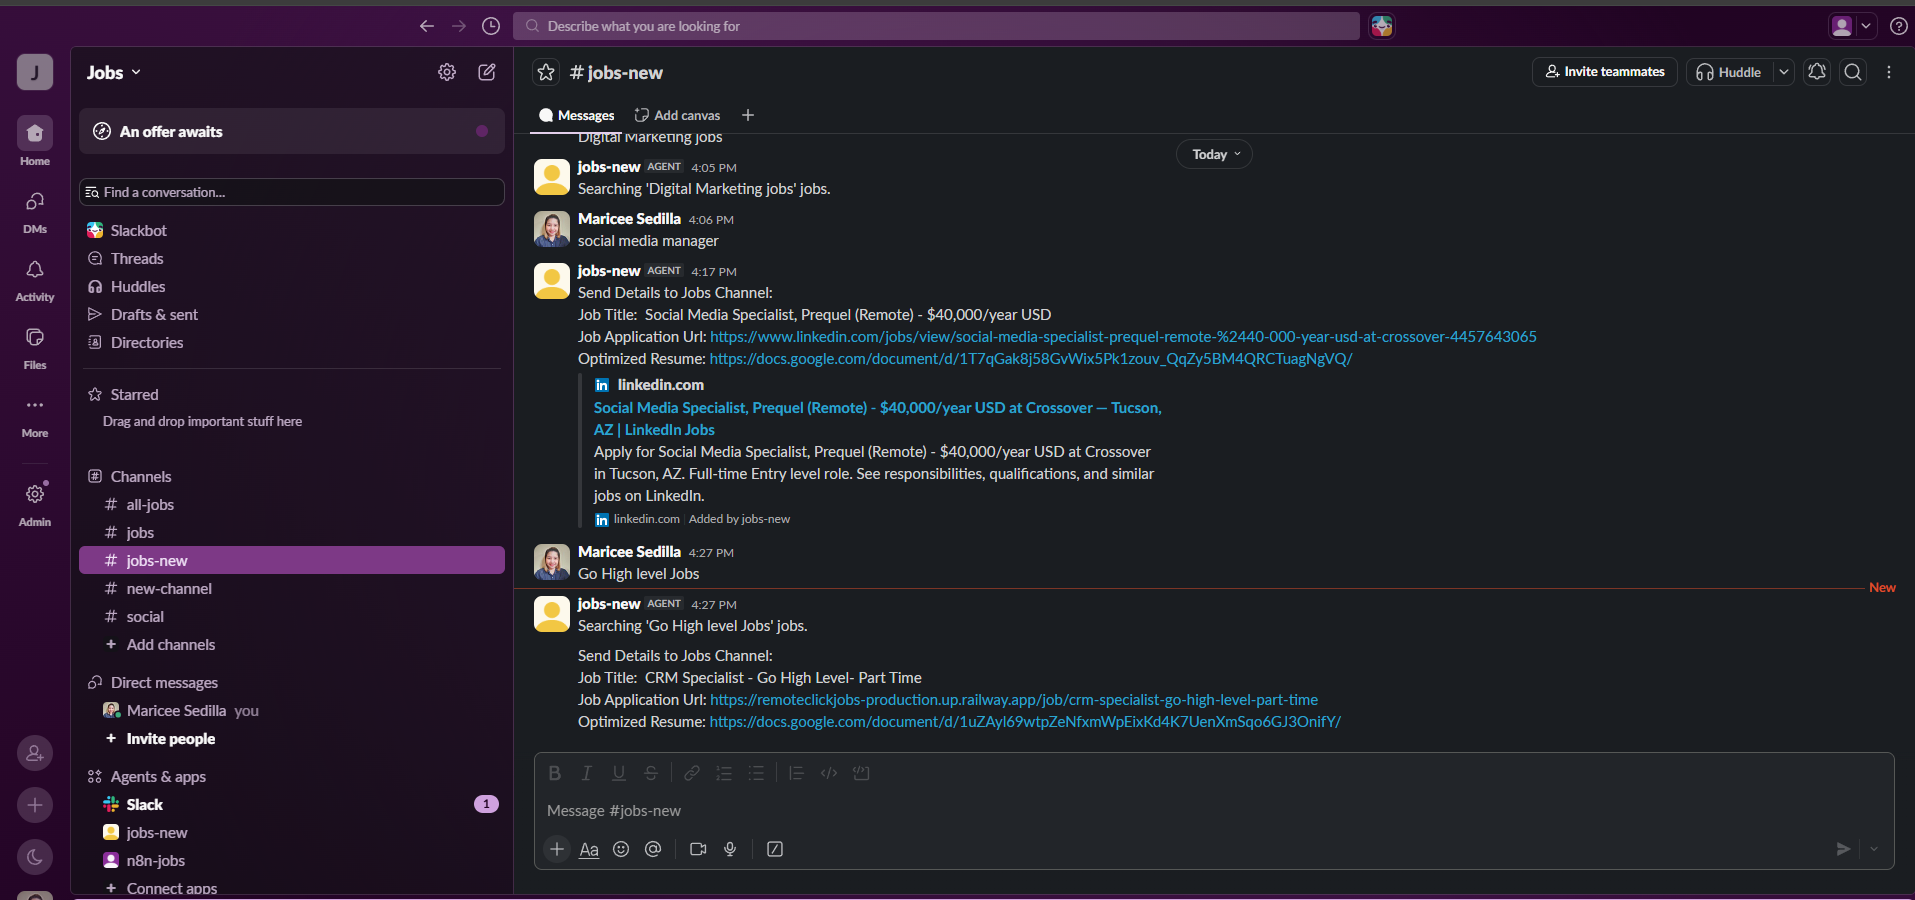1915x900 pixels.
Task: Compose a new message
Action: point(487,72)
